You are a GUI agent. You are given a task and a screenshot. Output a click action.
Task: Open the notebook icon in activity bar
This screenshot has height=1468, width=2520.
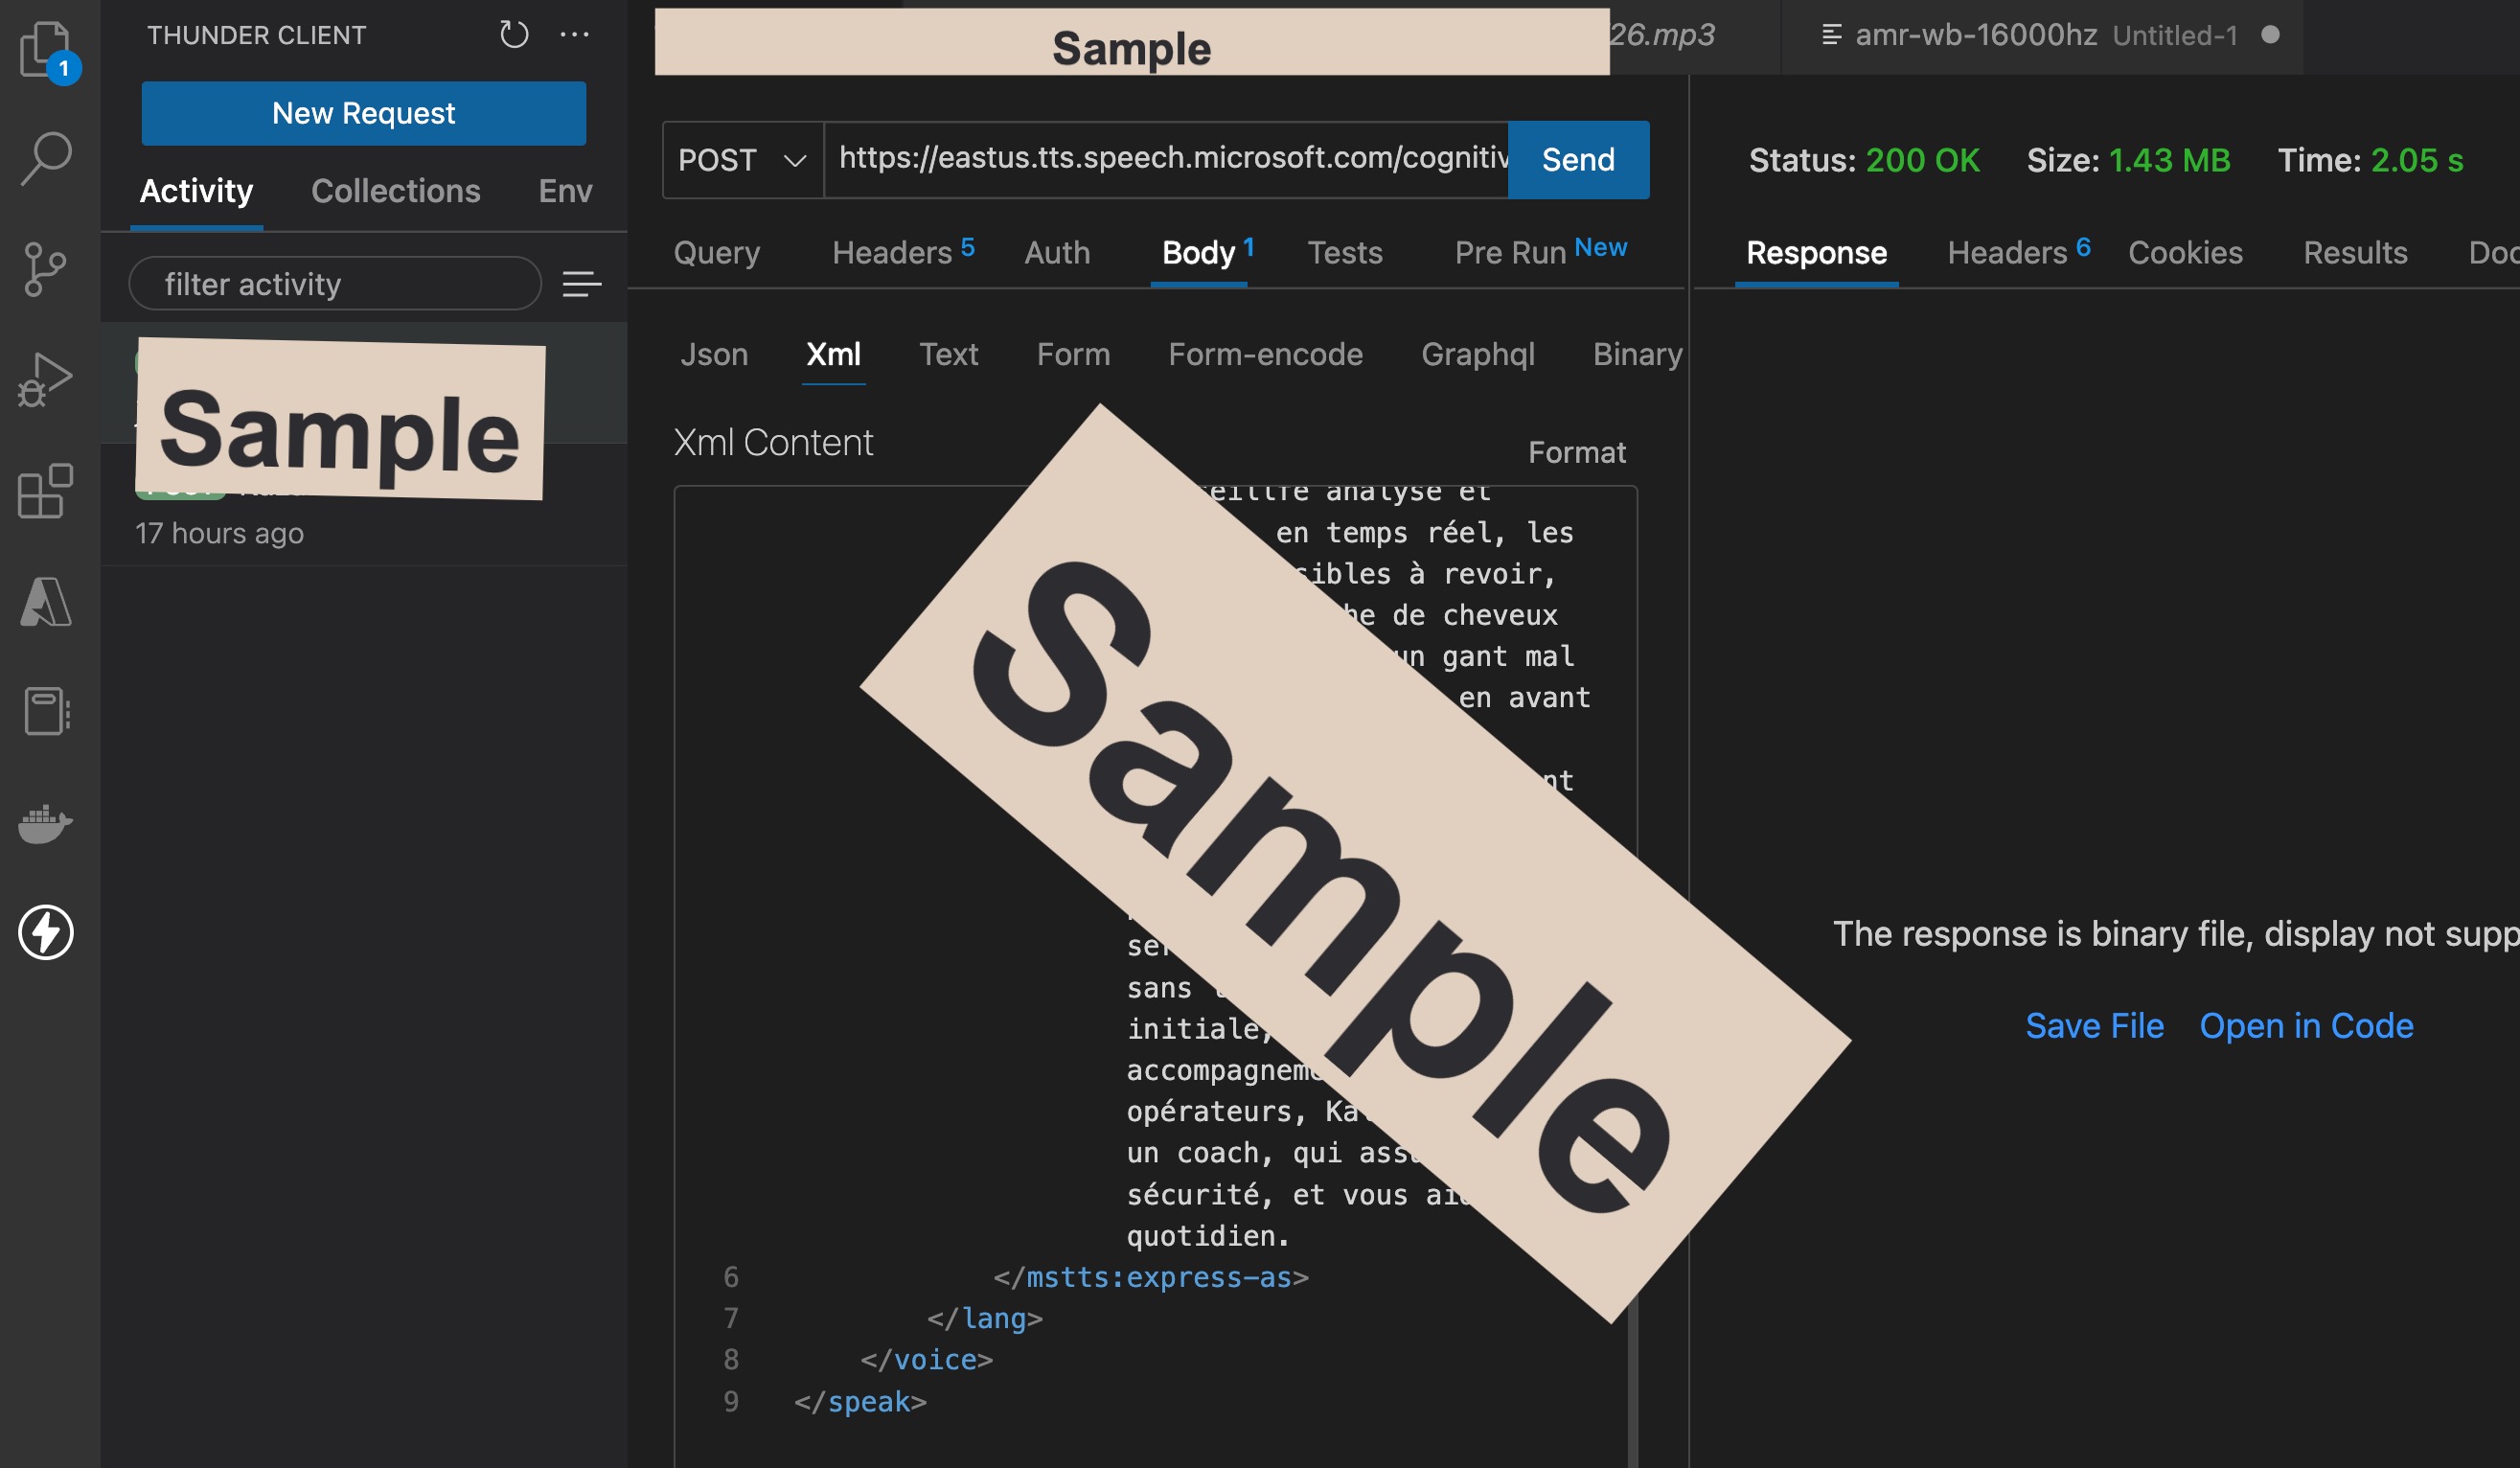46,711
